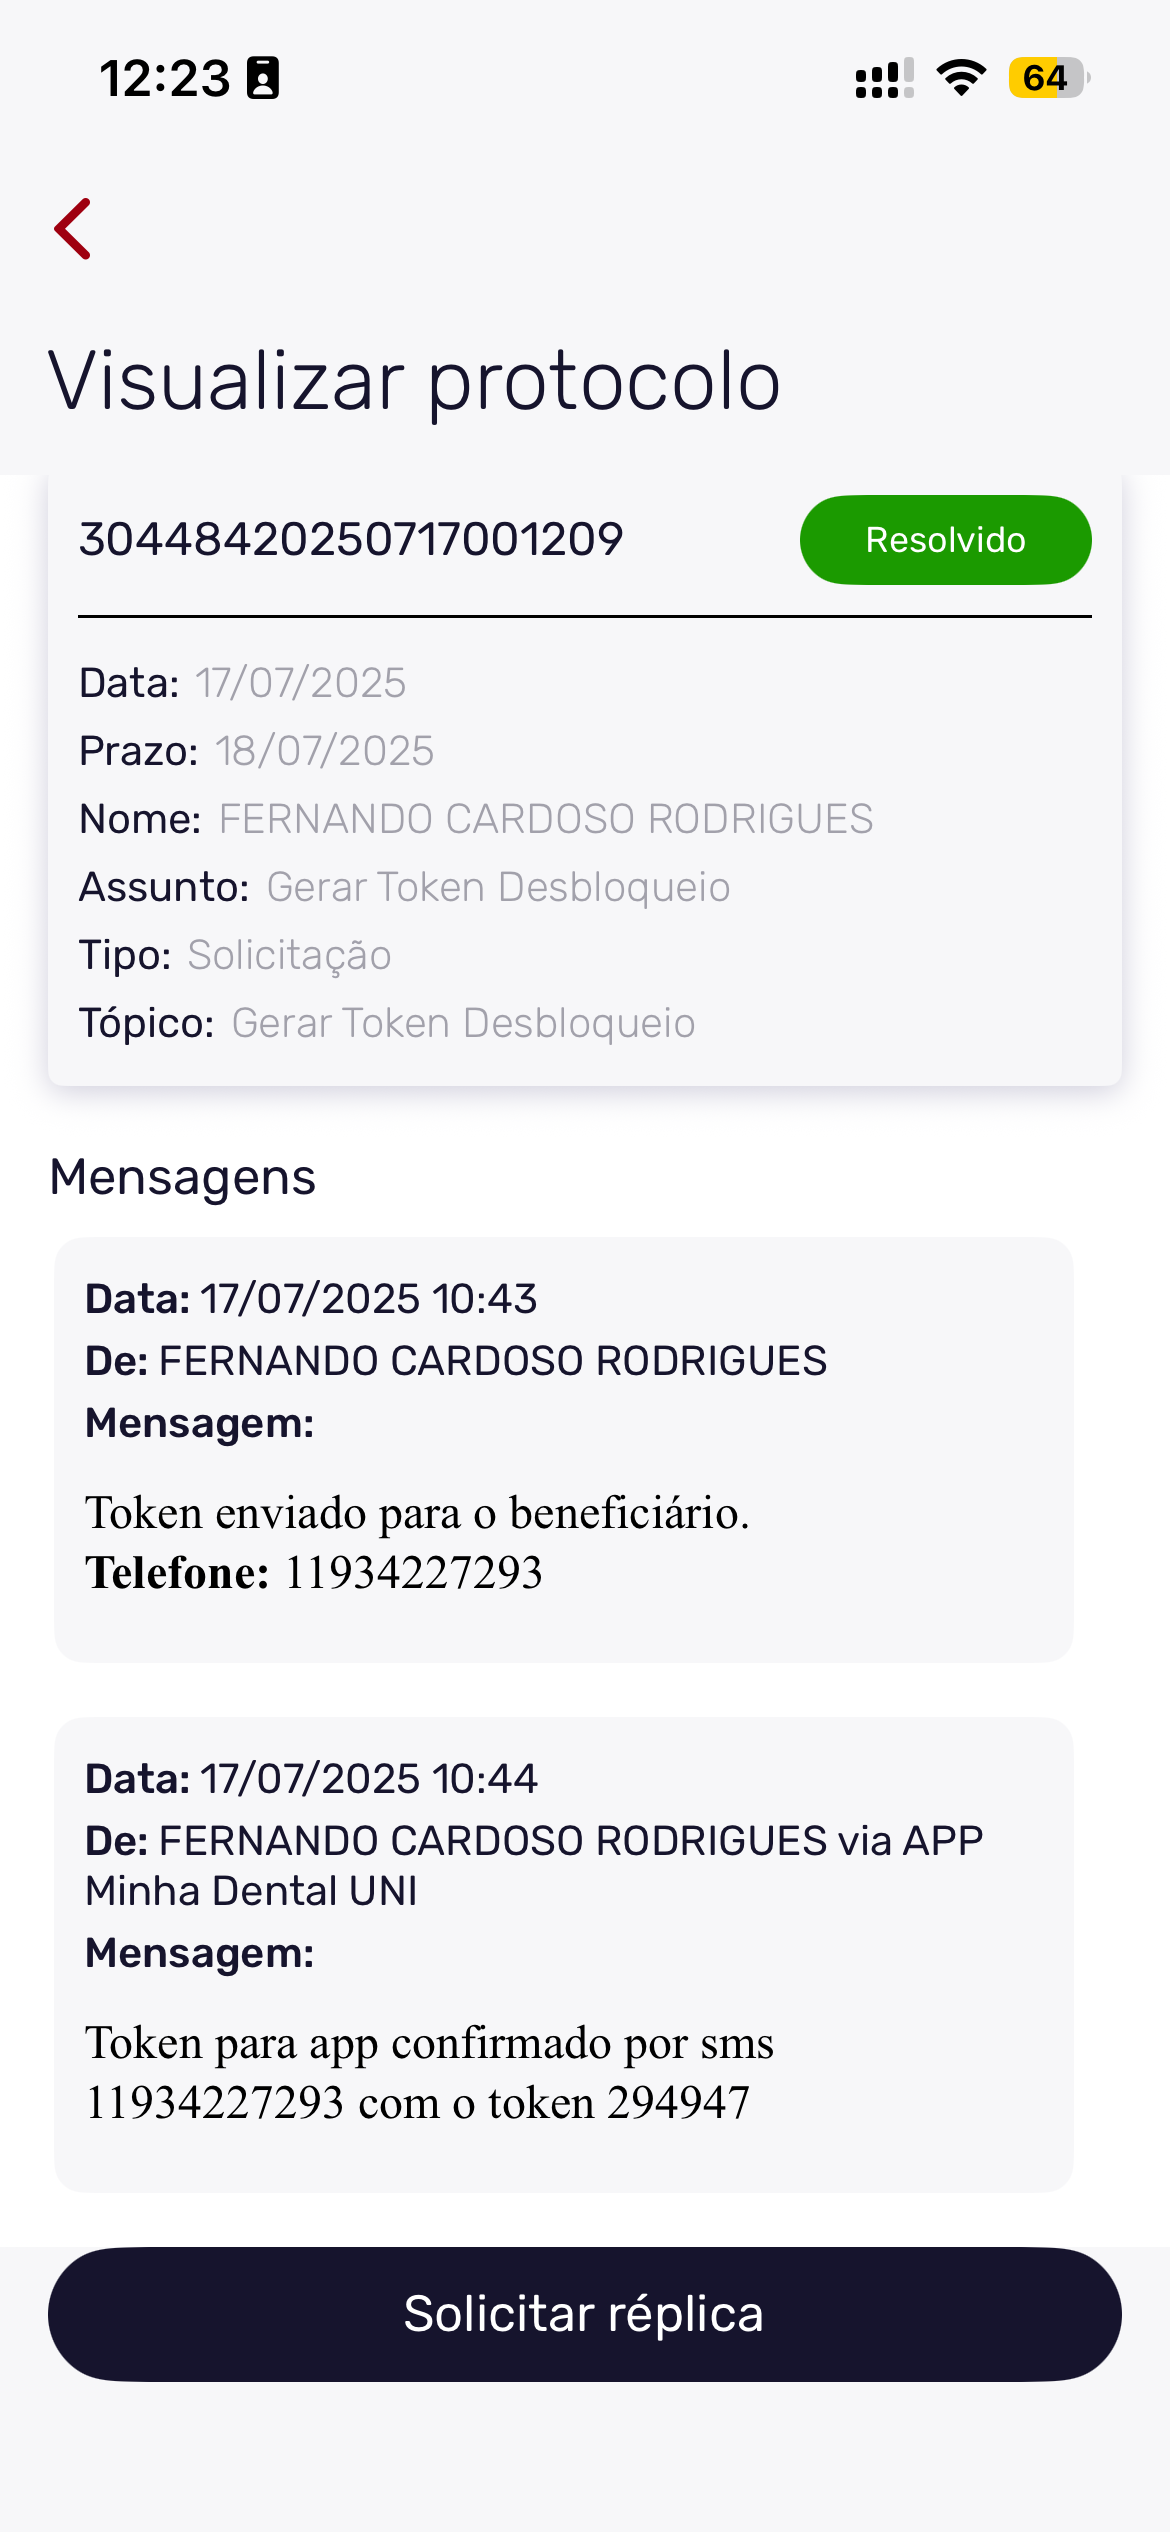Tap the Nome field value
The height and width of the screenshot is (2532, 1170).
point(546,819)
